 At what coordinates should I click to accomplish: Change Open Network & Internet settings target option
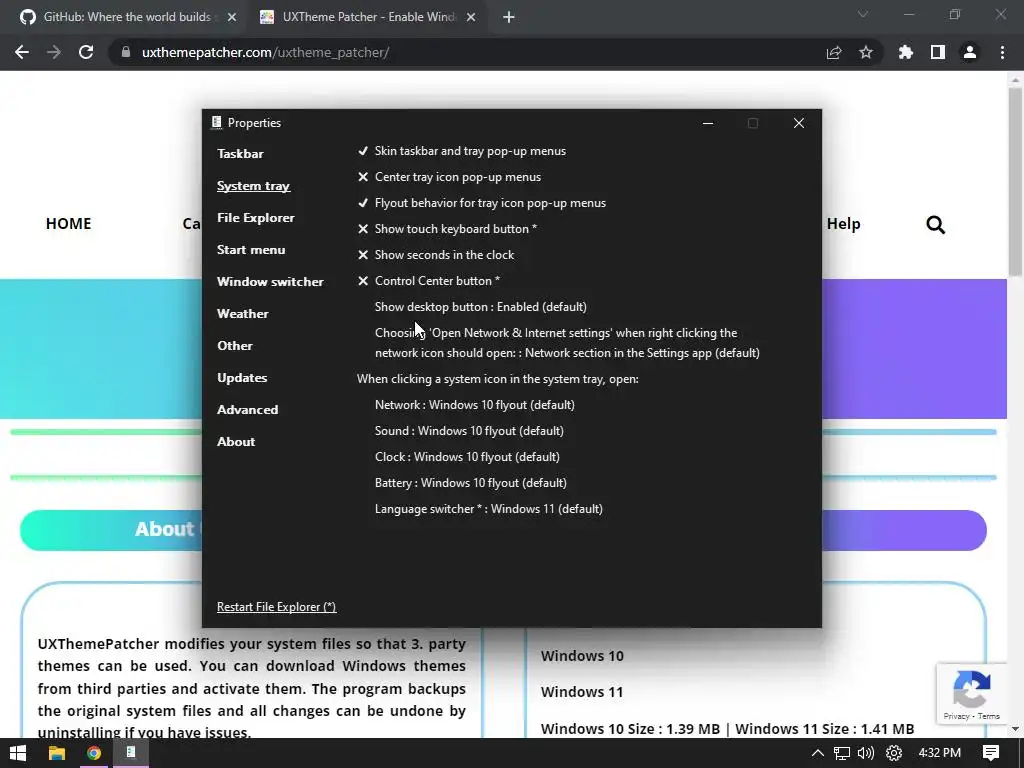(567, 343)
